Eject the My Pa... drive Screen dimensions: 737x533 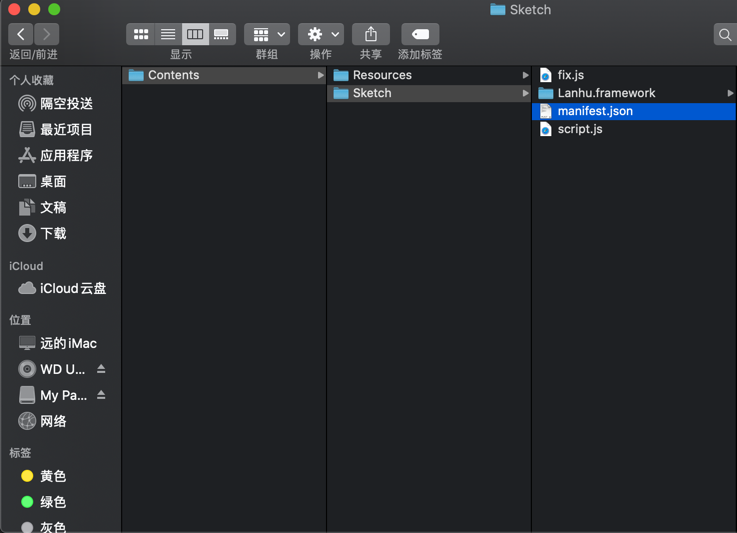(x=101, y=395)
